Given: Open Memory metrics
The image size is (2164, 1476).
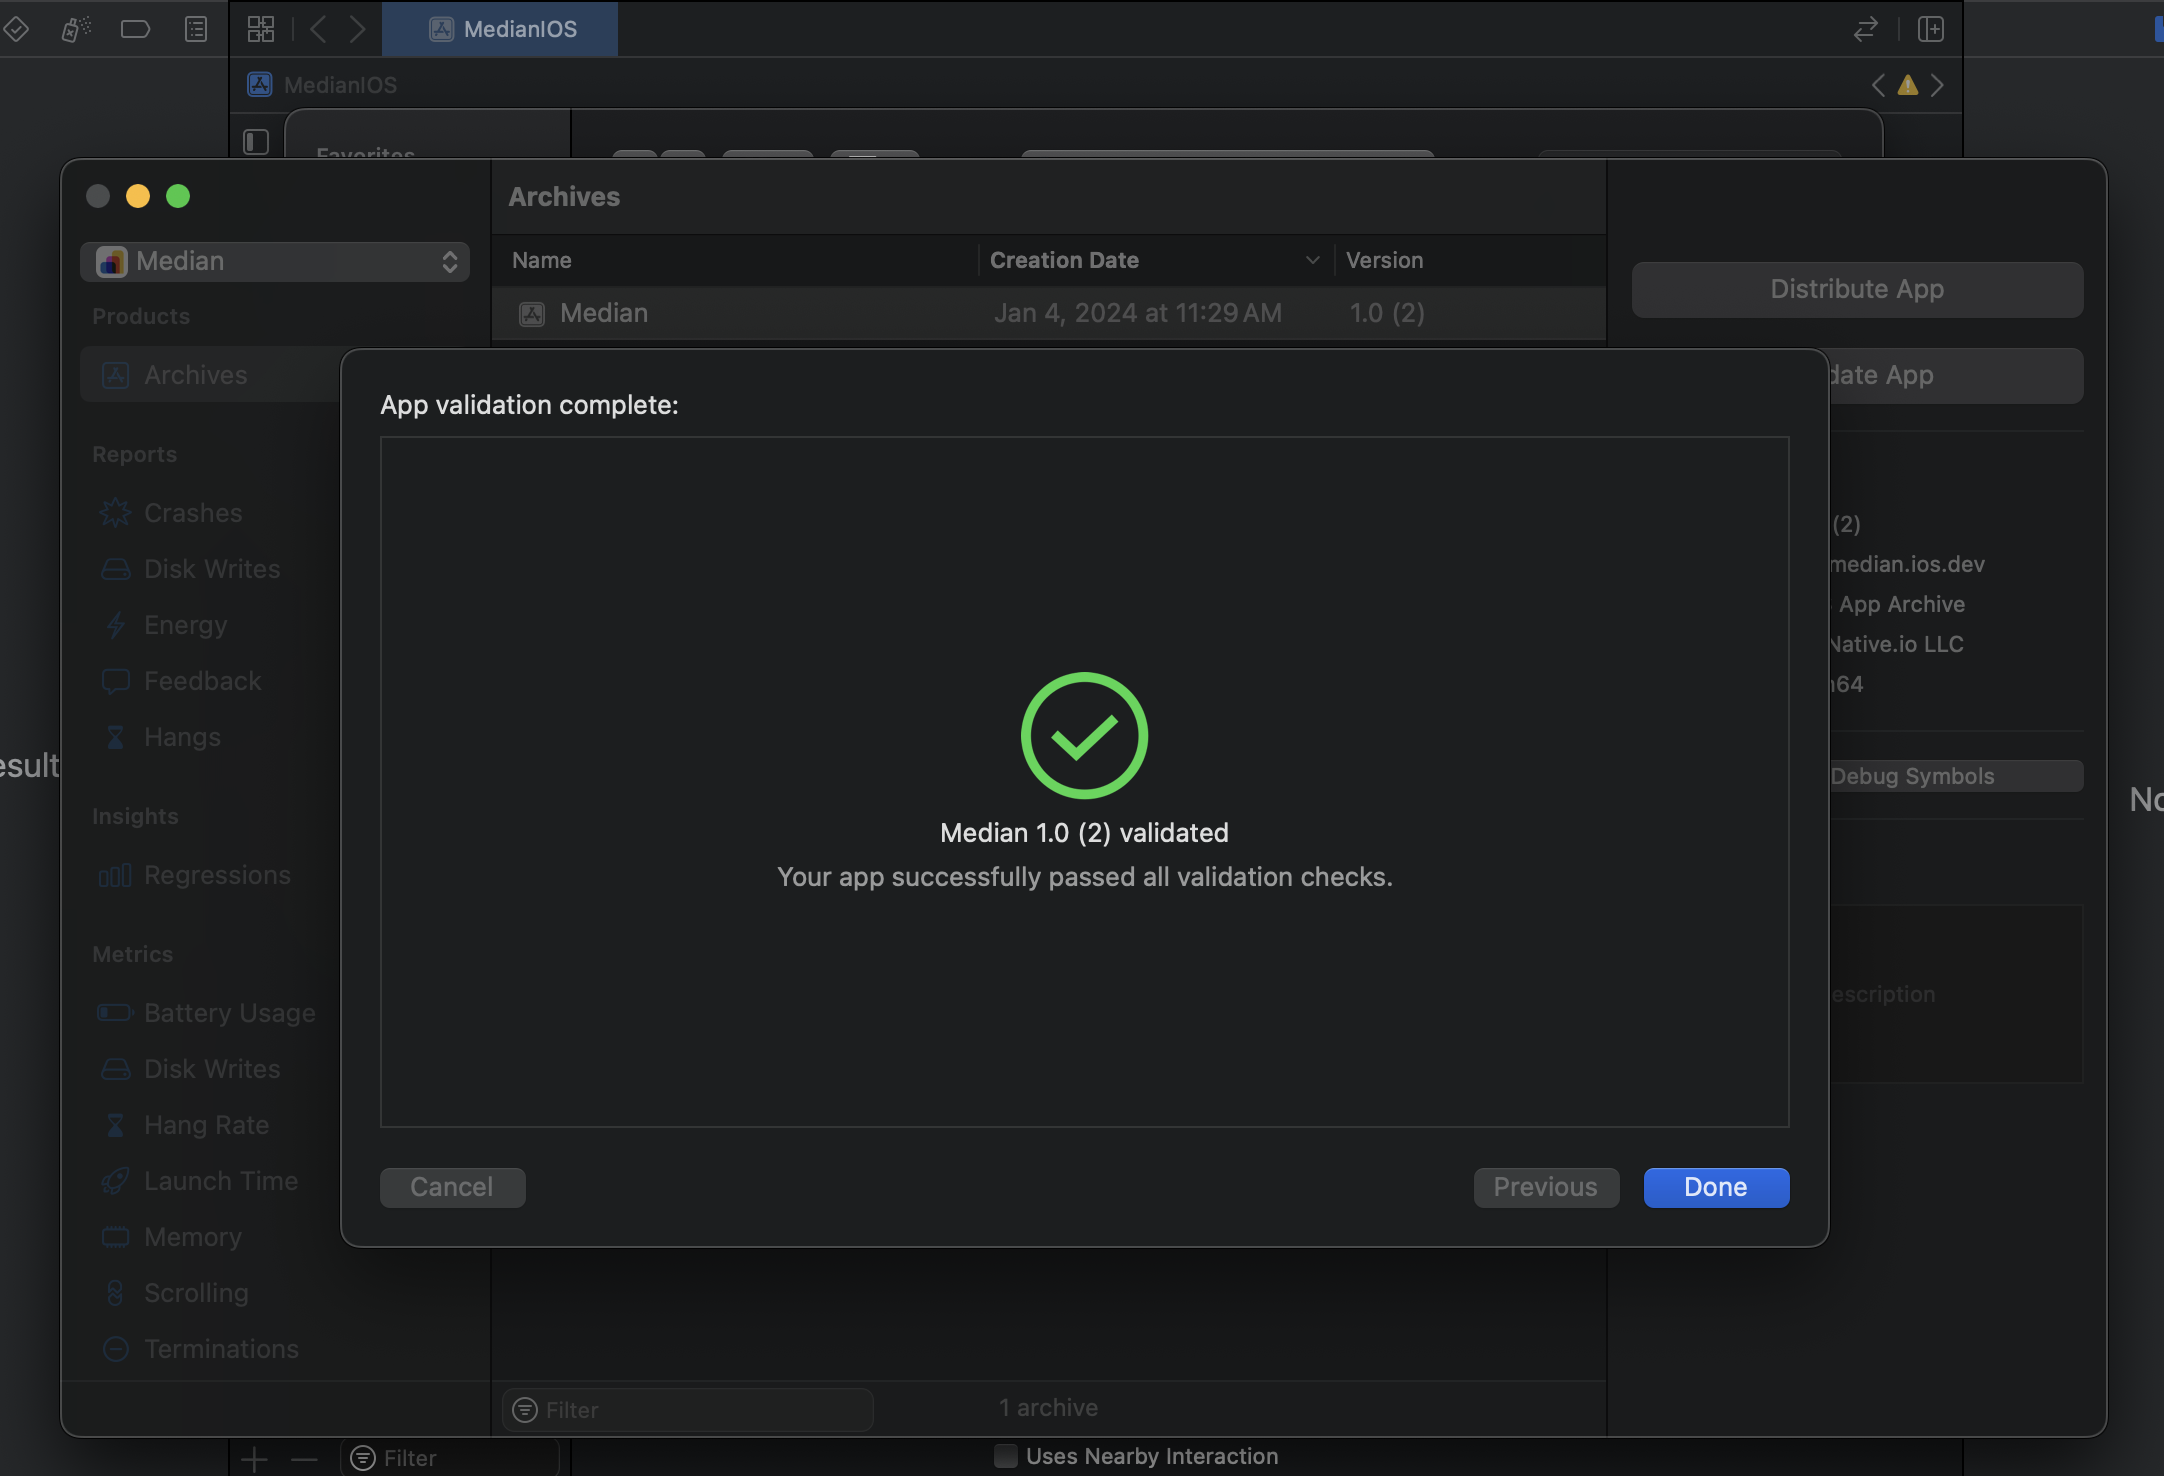Looking at the screenshot, I should point(193,1237).
